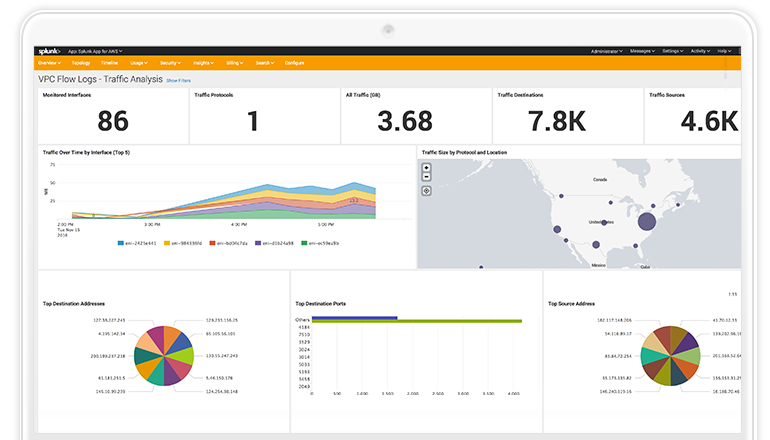770x440 pixels.
Task: Click the Monitored Interfaces value 86
Action: (113, 121)
